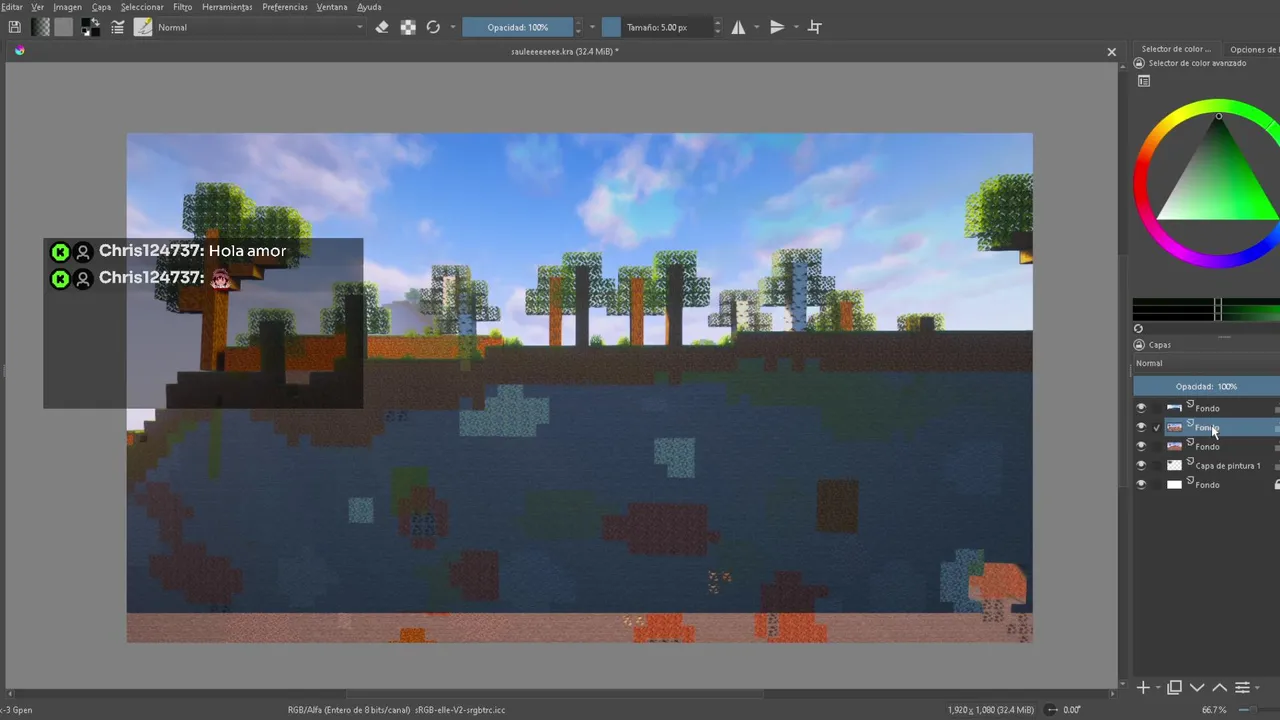Click the lock docker icon beside Selector de color avanzado

pos(1139,63)
